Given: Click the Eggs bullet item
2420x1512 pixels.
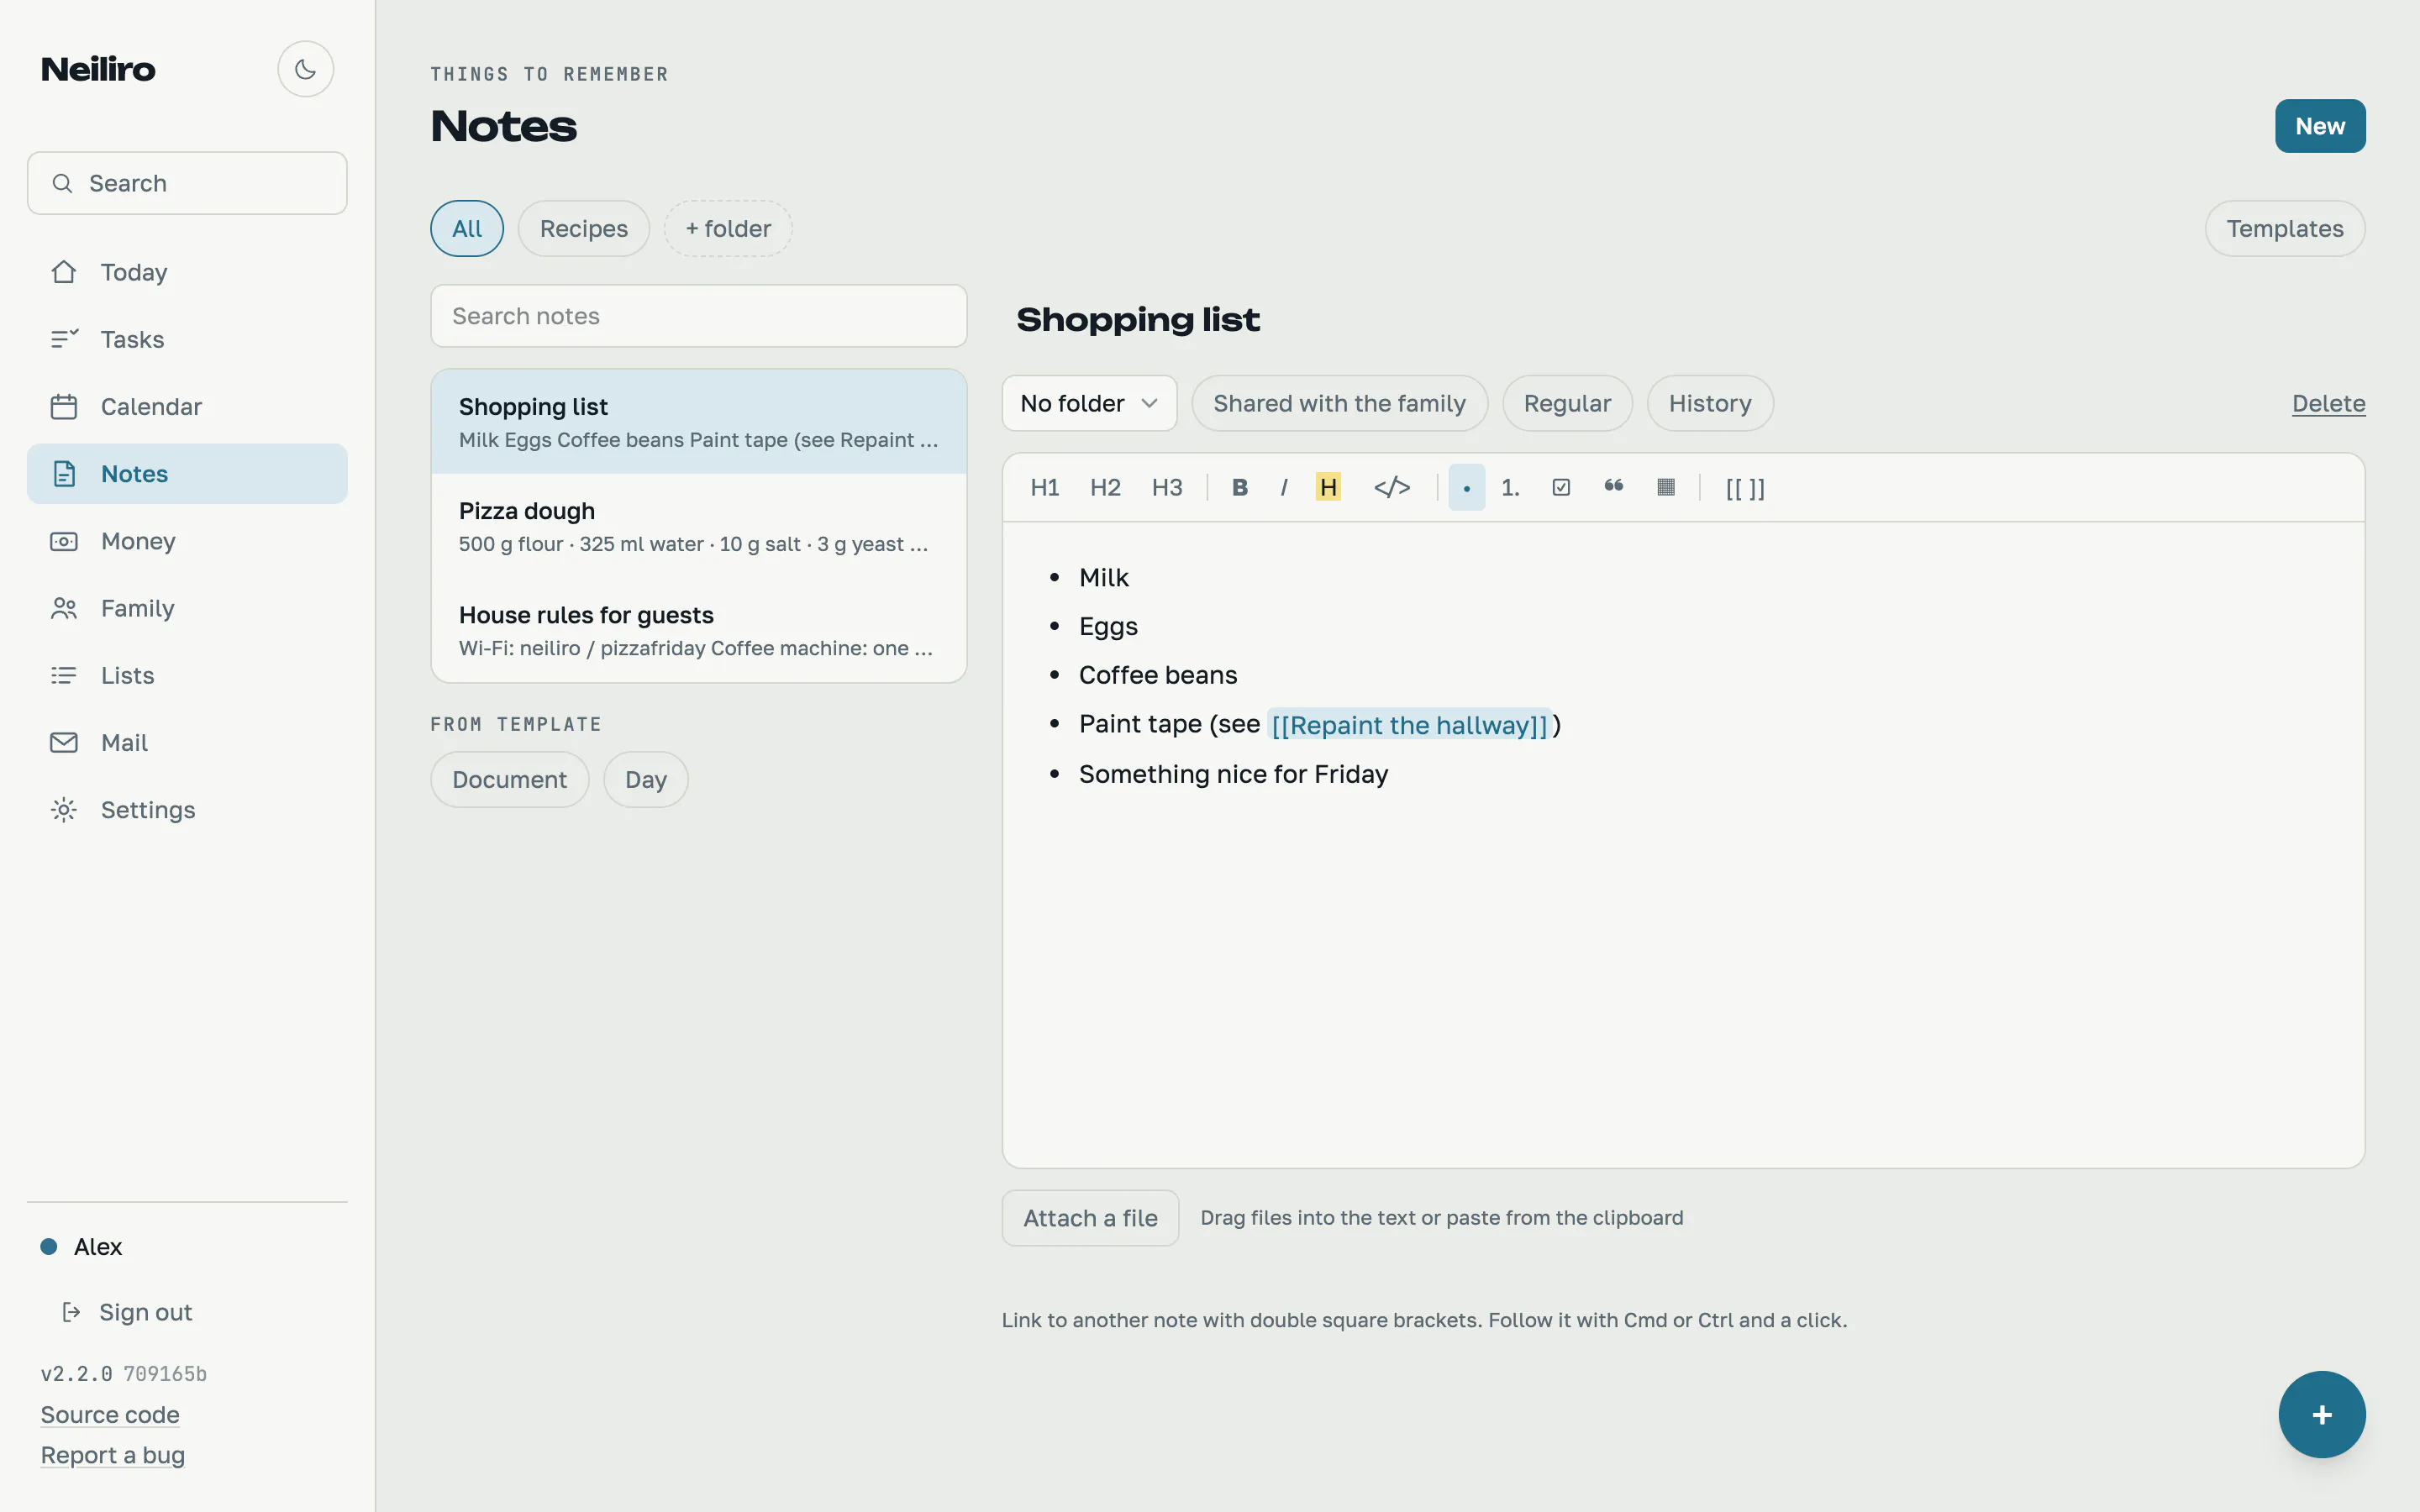Looking at the screenshot, I should coord(1108,626).
